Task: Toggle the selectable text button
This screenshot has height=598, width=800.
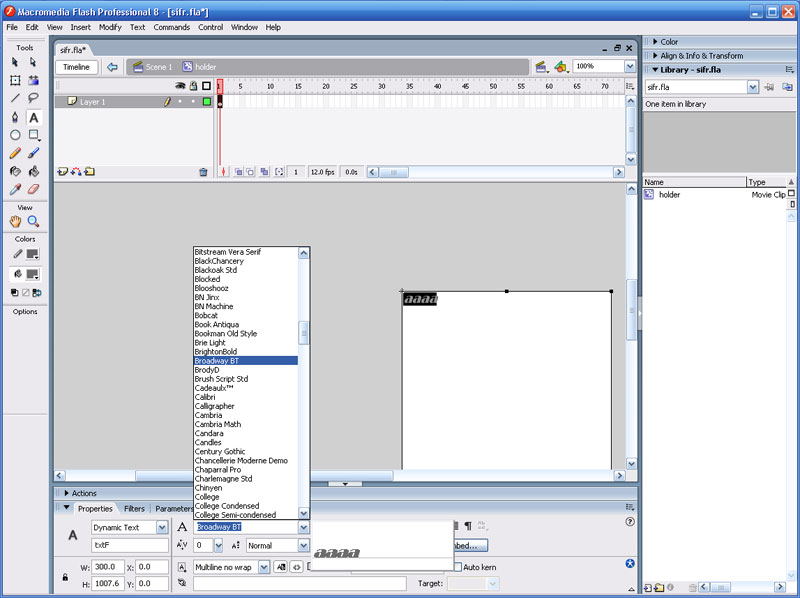Action: [281, 567]
